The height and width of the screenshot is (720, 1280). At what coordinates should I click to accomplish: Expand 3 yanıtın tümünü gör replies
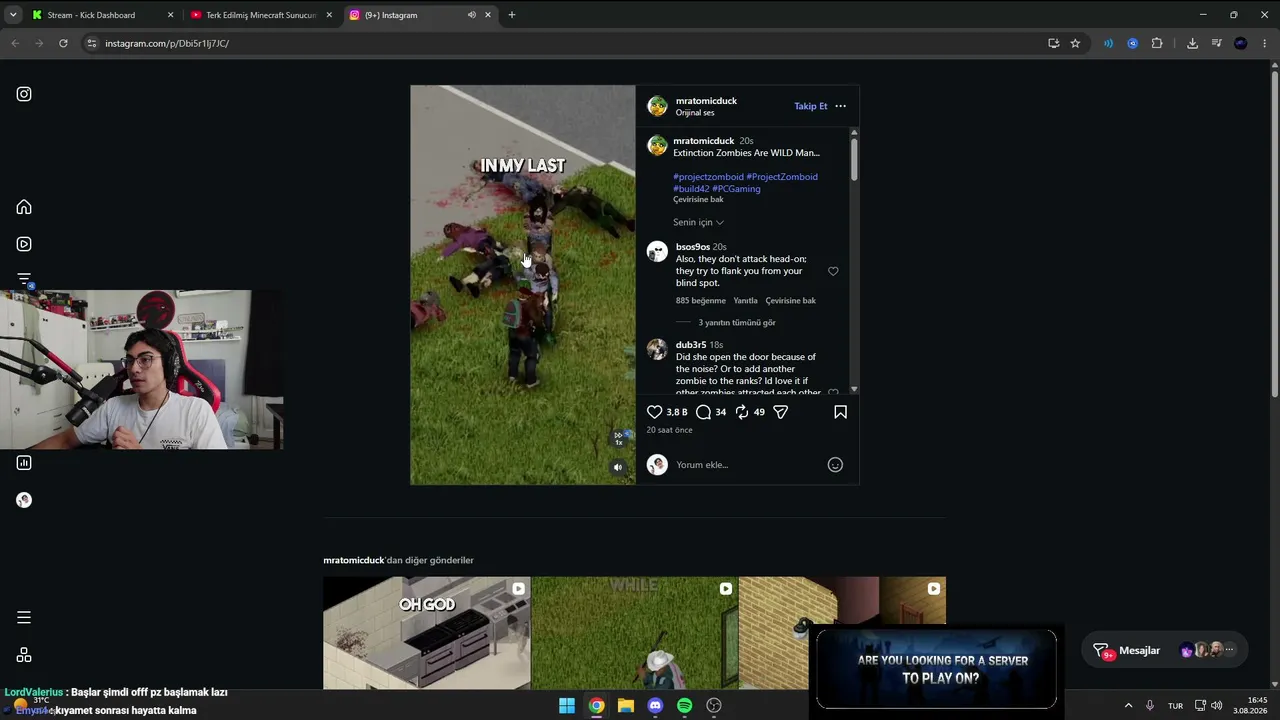tap(737, 323)
